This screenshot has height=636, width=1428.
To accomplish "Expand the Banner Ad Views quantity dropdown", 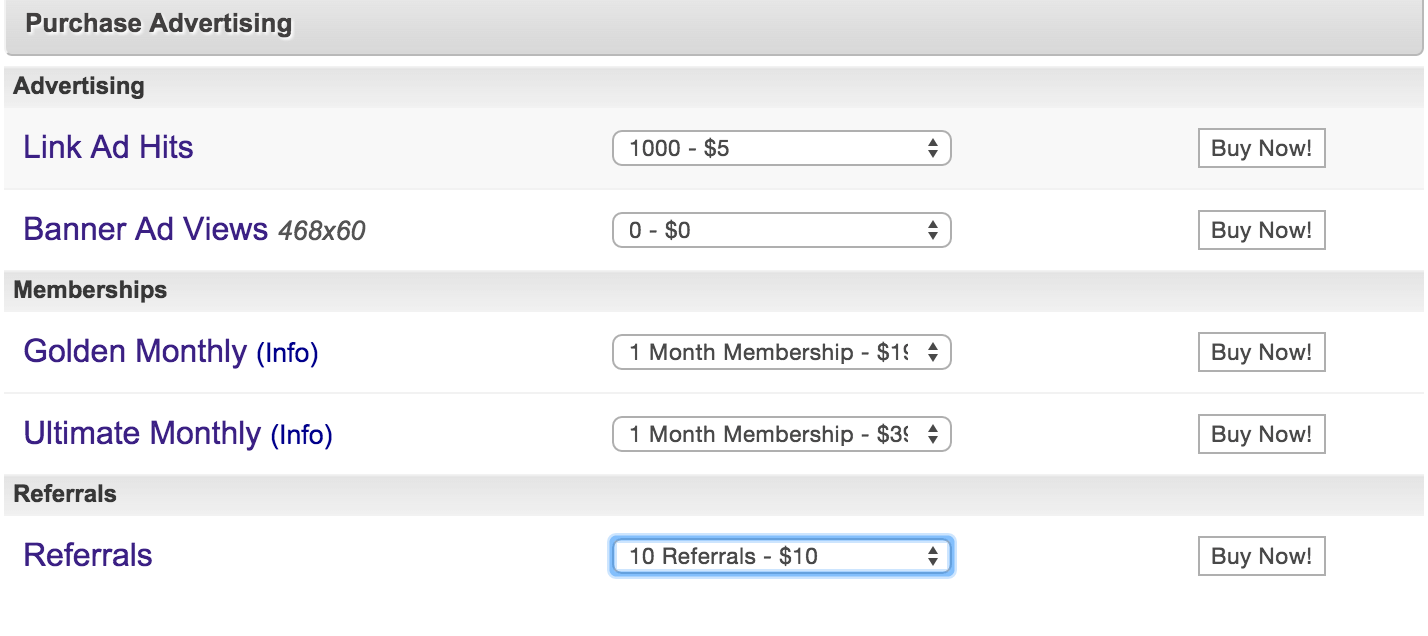I will point(781,231).
